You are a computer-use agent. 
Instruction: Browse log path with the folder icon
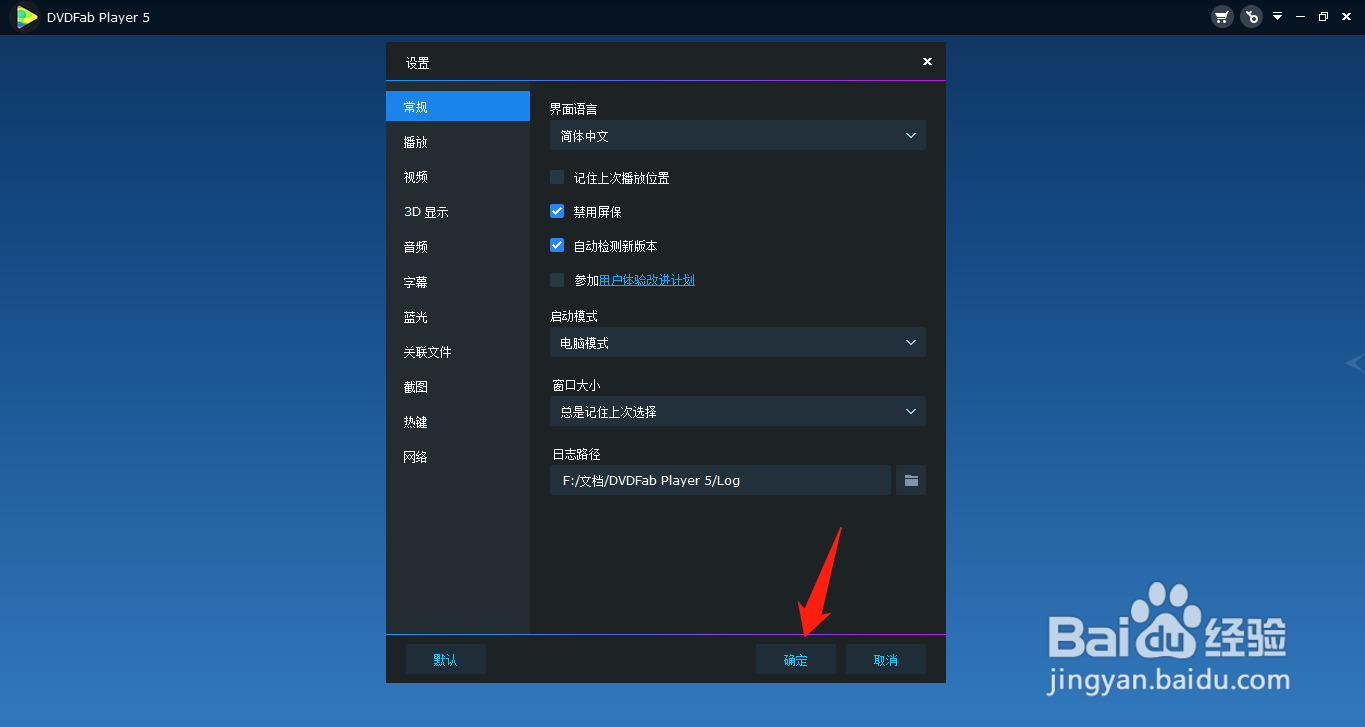[x=911, y=480]
